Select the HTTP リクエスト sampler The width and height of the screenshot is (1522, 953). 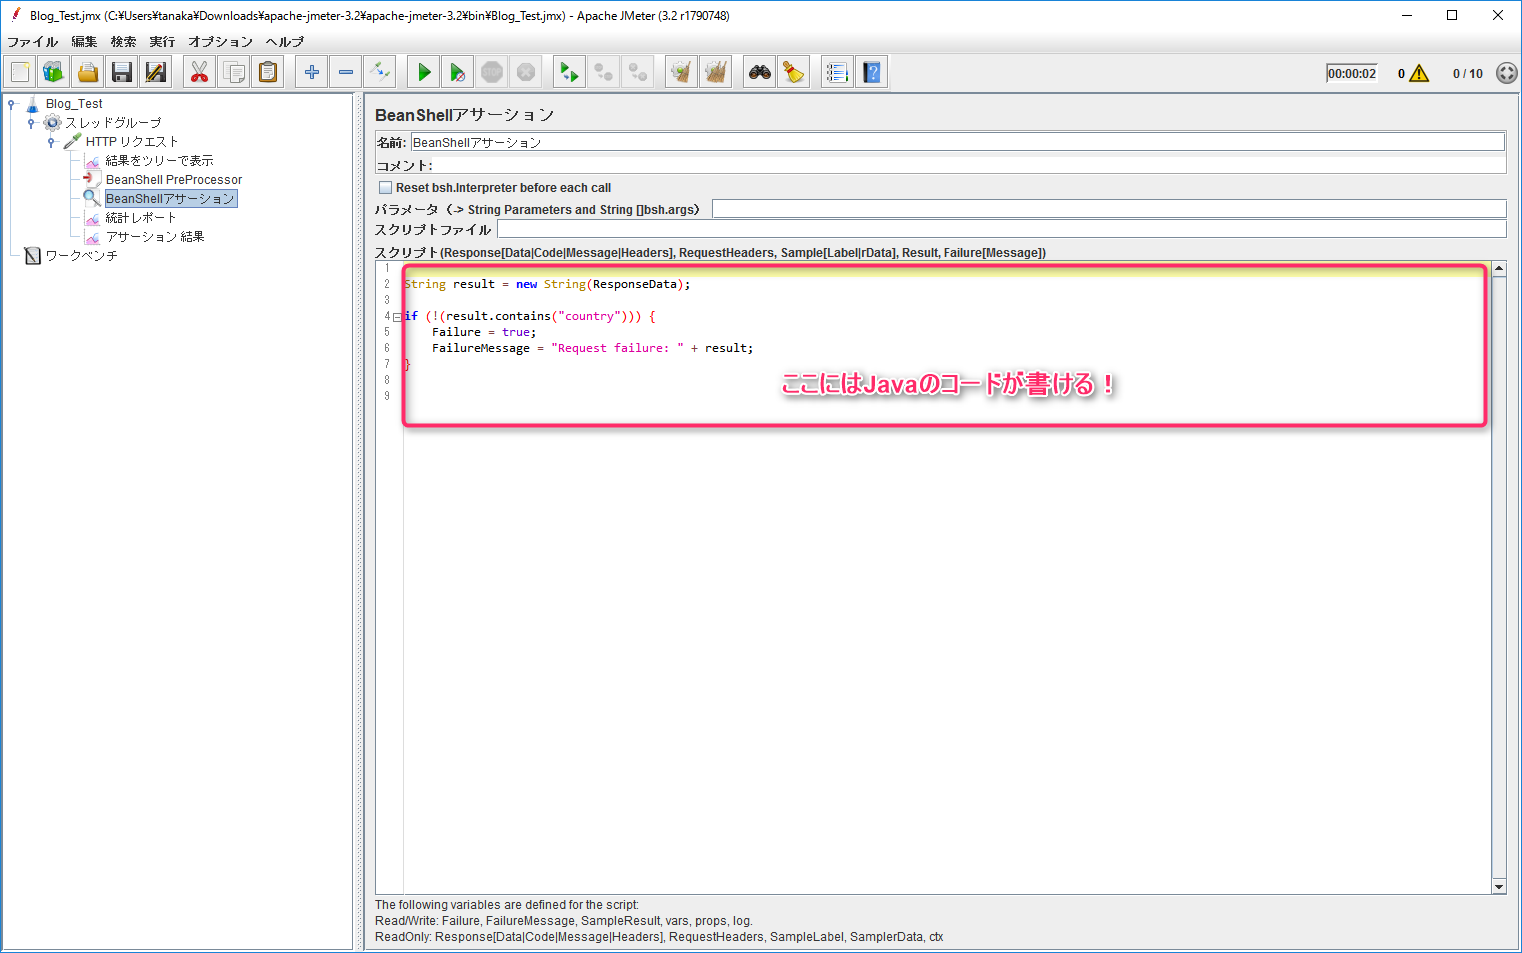tap(132, 142)
